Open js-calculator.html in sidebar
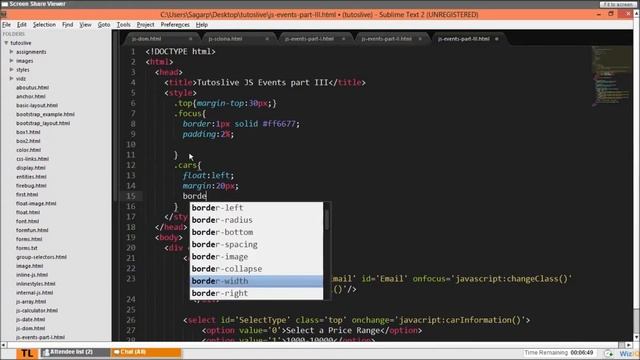Image resolution: width=640 pixels, height=360 pixels. click(x=37, y=311)
